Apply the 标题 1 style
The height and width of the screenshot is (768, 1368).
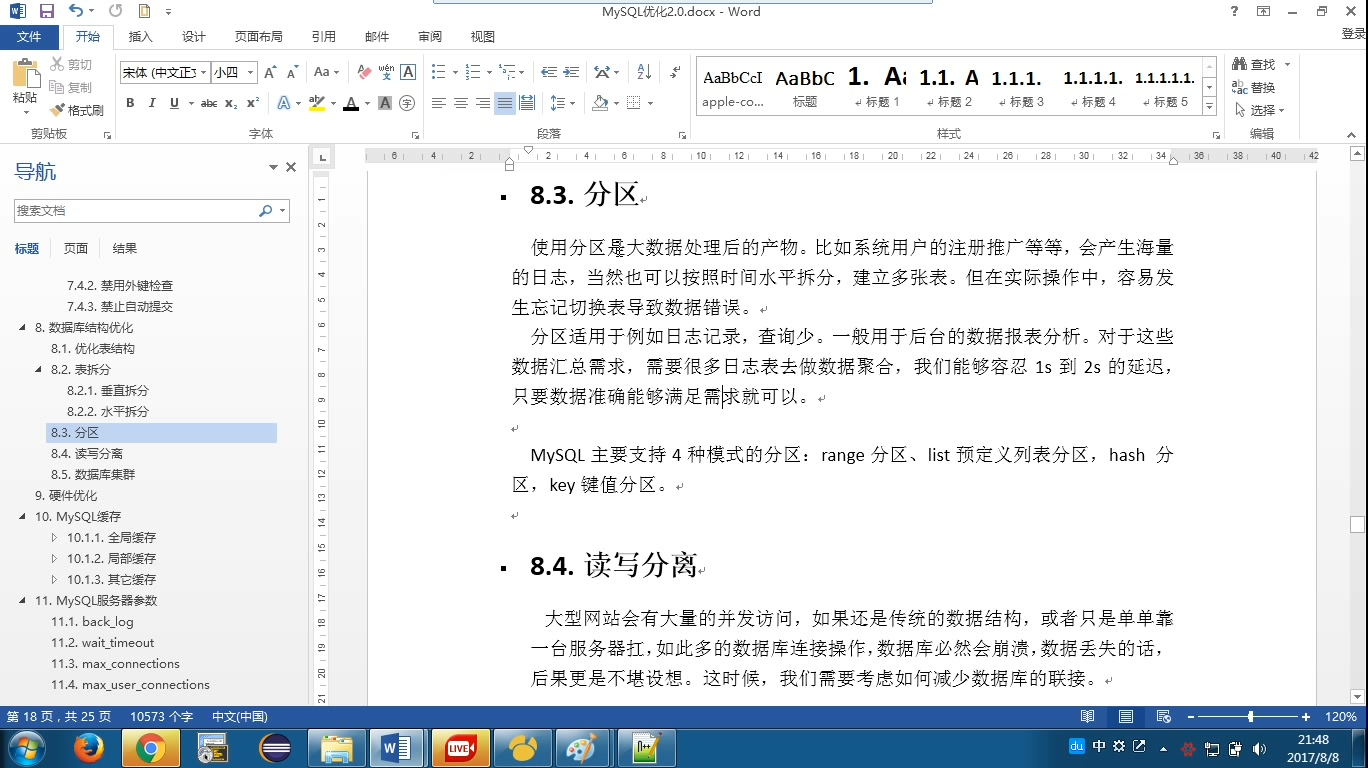coord(876,87)
